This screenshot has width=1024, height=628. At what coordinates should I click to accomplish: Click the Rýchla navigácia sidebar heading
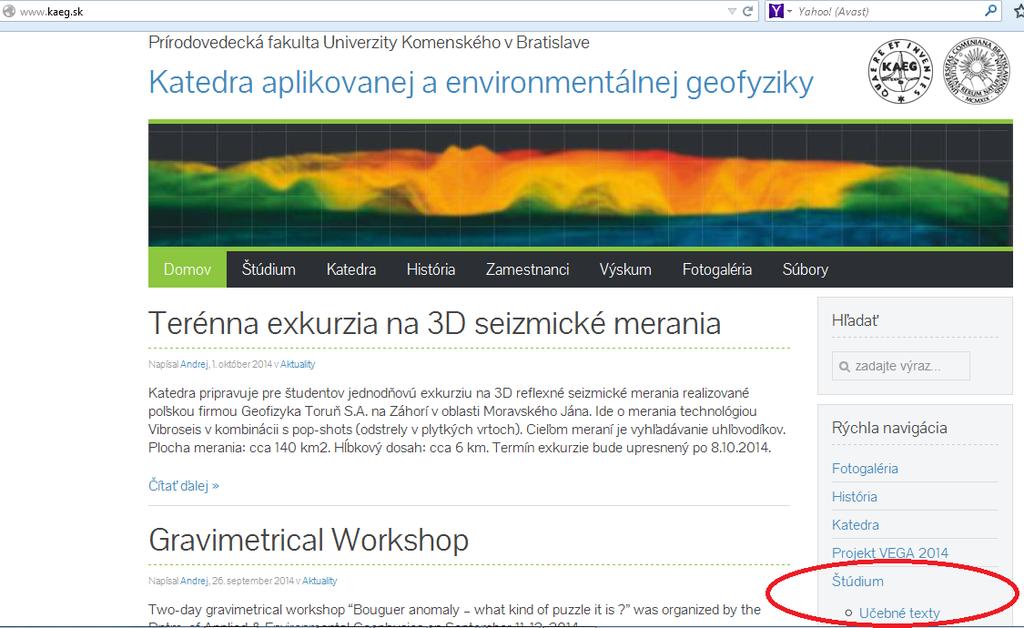889,428
